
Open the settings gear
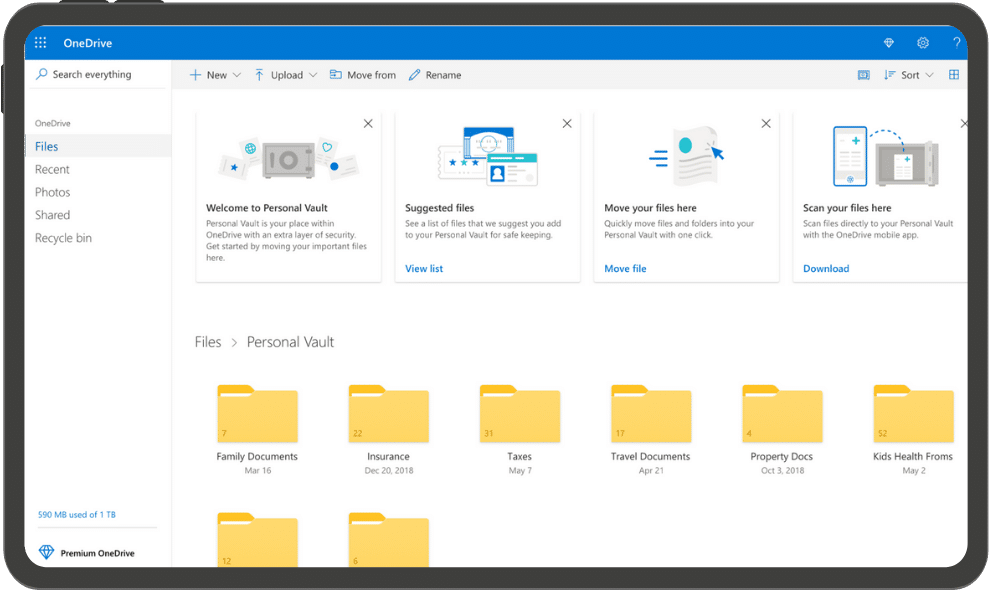click(923, 43)
